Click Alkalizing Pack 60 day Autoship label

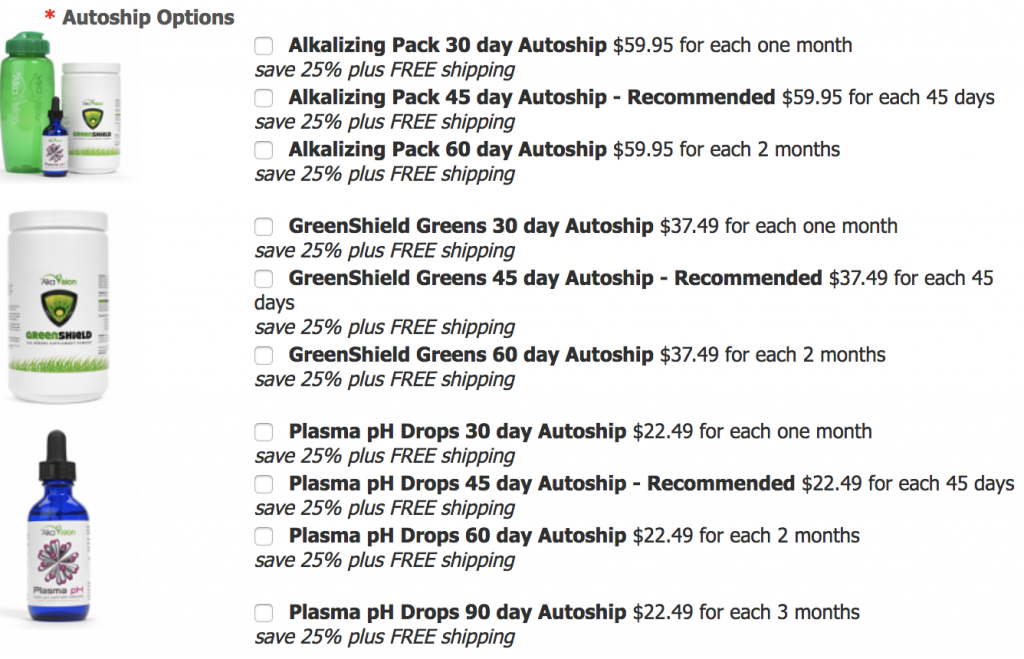[x=447, y=150]
